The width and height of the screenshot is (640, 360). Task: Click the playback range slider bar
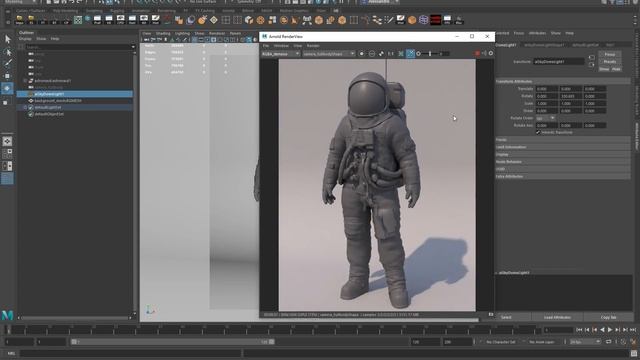pos(173,342)
